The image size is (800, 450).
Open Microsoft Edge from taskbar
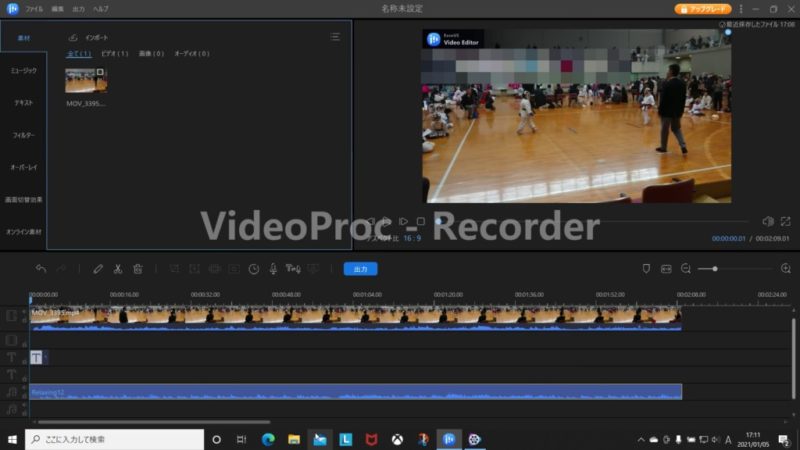[x=268, y=439]
